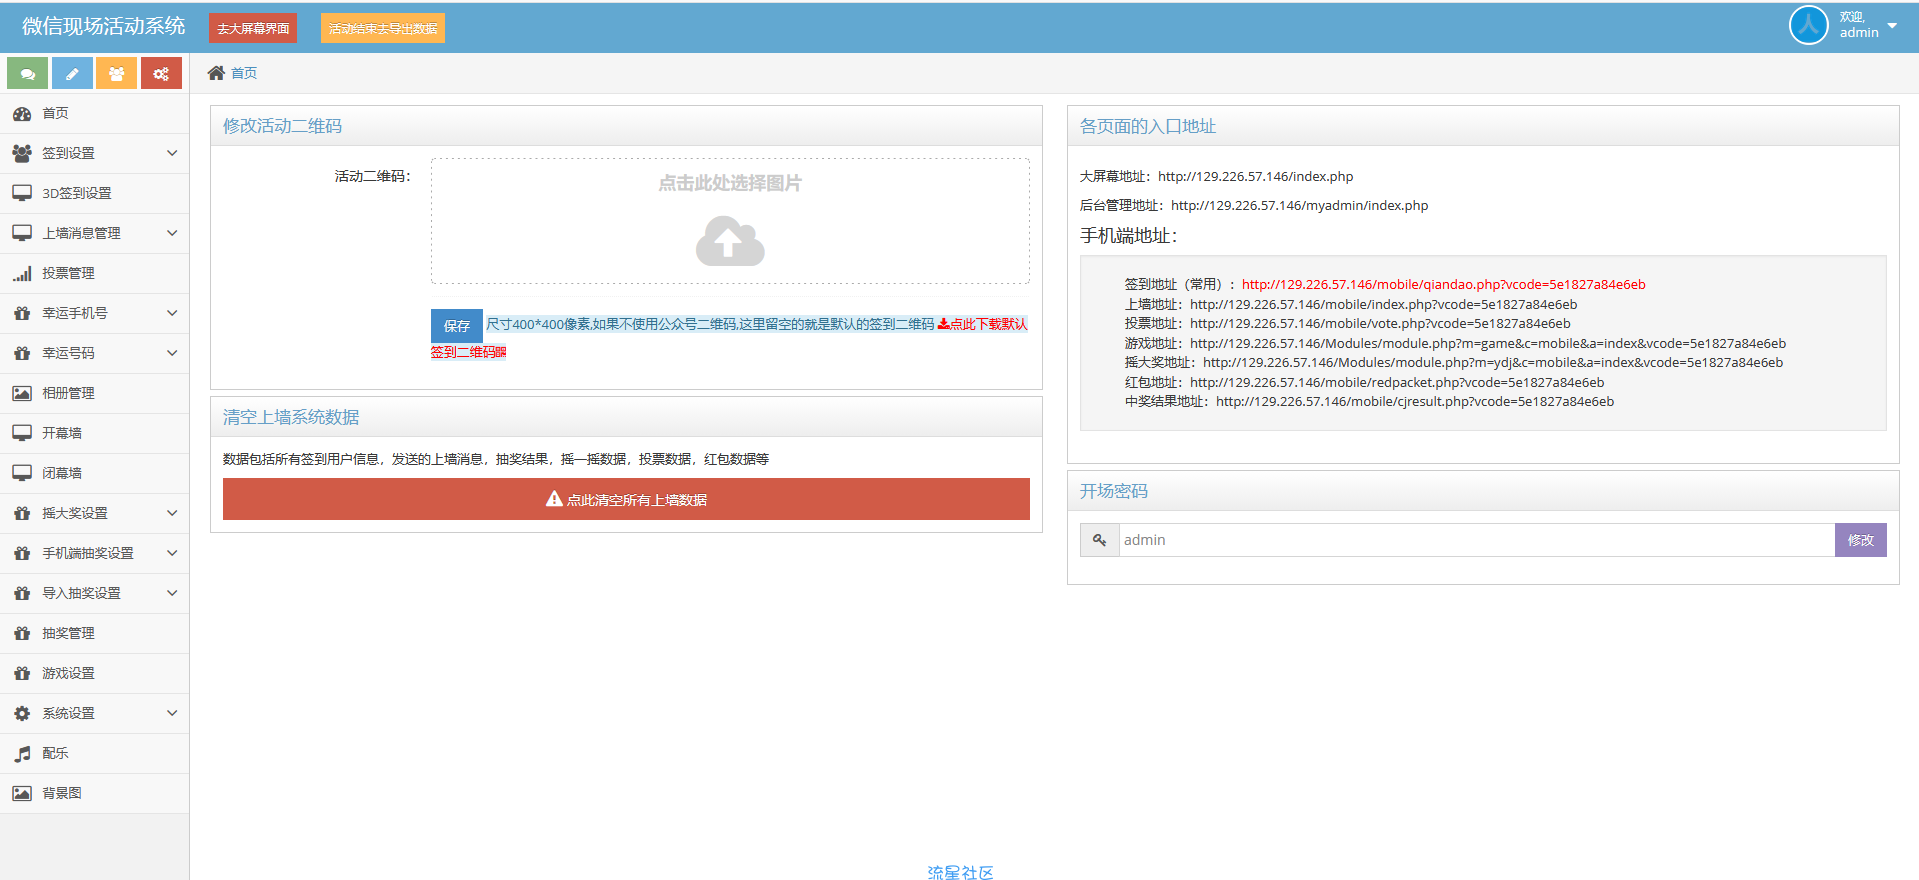
Task: Expand the 签到设置 submenu arrow
Action: coord(172,153)
